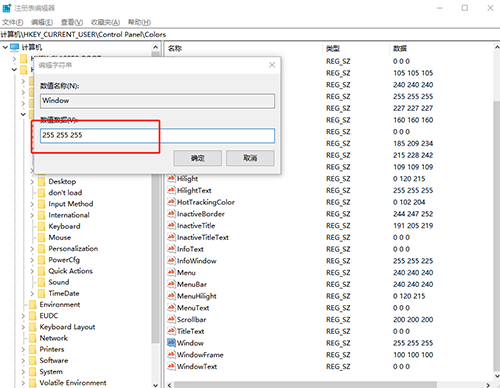Open the 收藏夹(A) menu
Screen dimensions: 500x388
pyautogui.click(x=105, y=22)
